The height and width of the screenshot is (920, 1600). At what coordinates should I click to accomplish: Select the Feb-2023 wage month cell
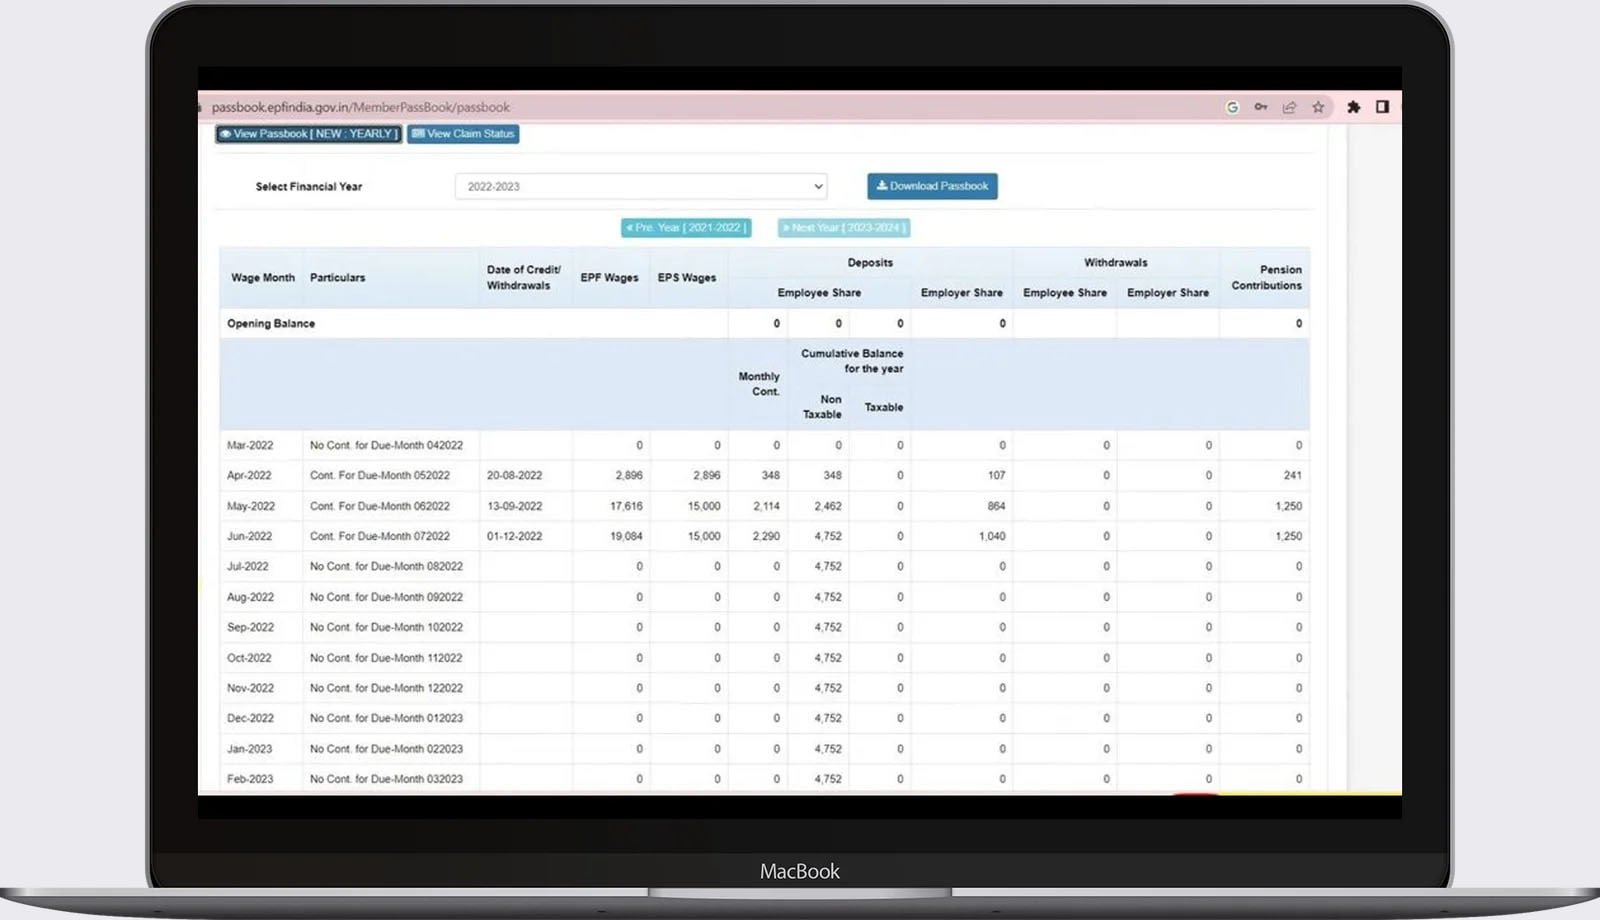click(x=250, y=779)
